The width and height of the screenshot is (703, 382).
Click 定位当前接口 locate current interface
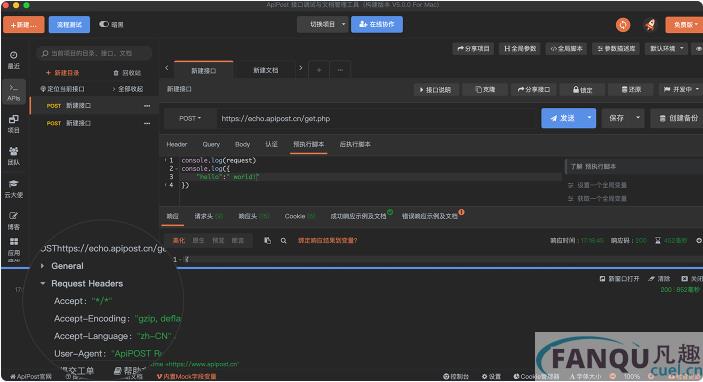[x=62, y=89]
